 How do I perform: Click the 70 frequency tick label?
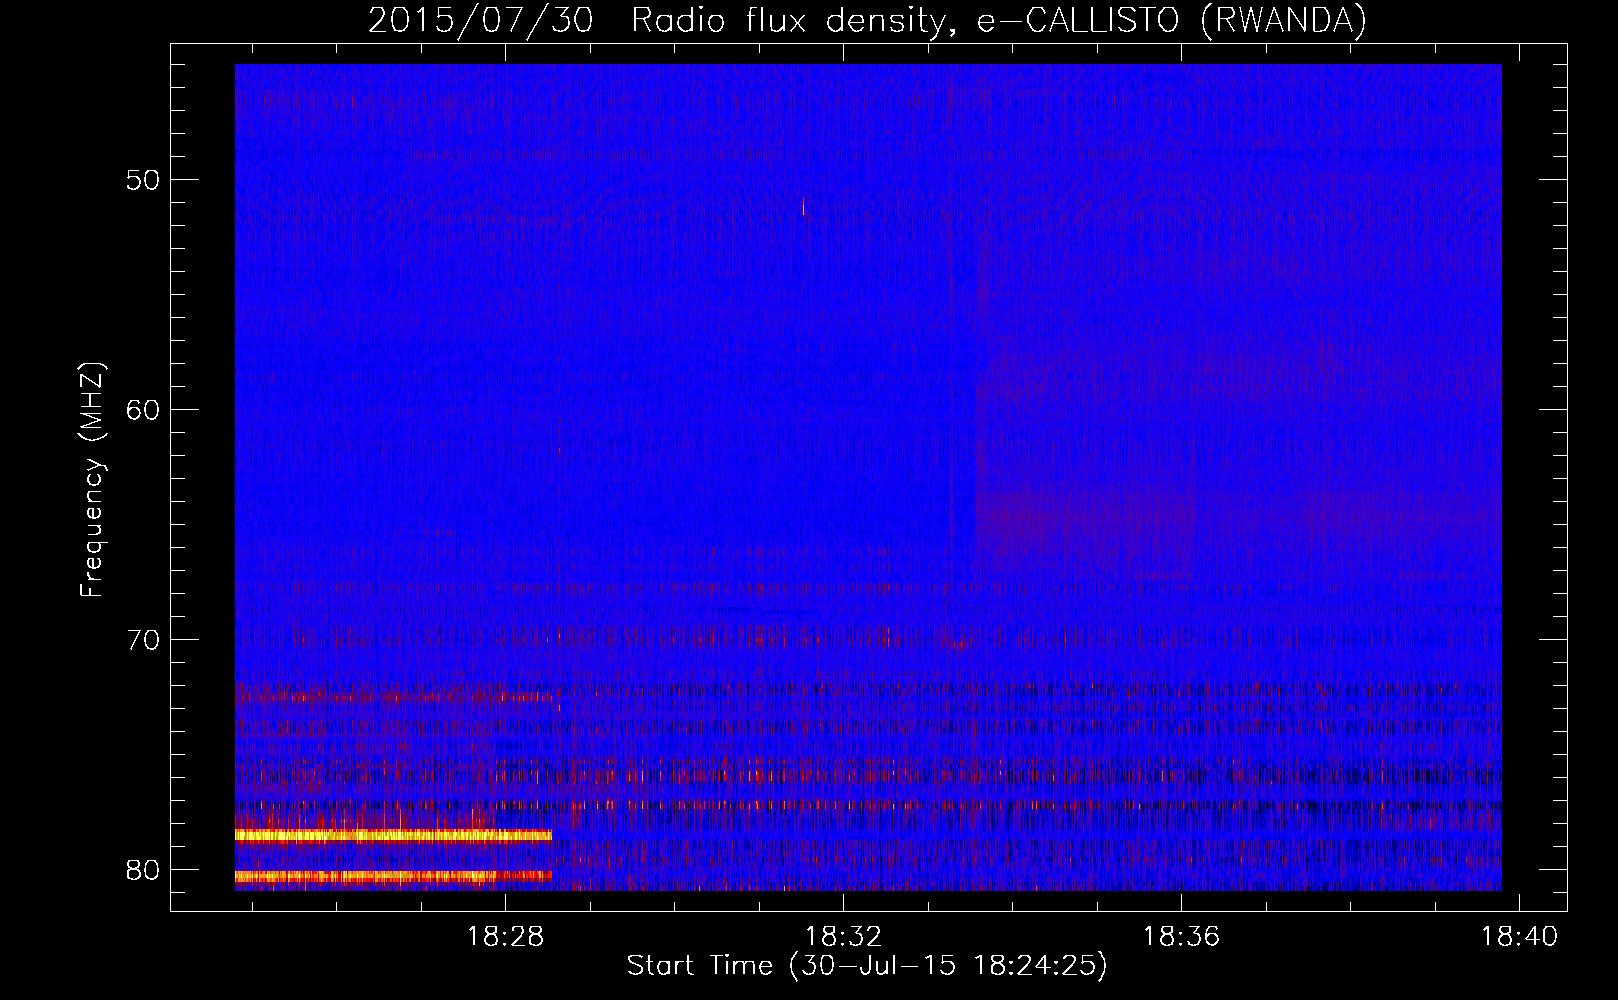coord(144,640)
